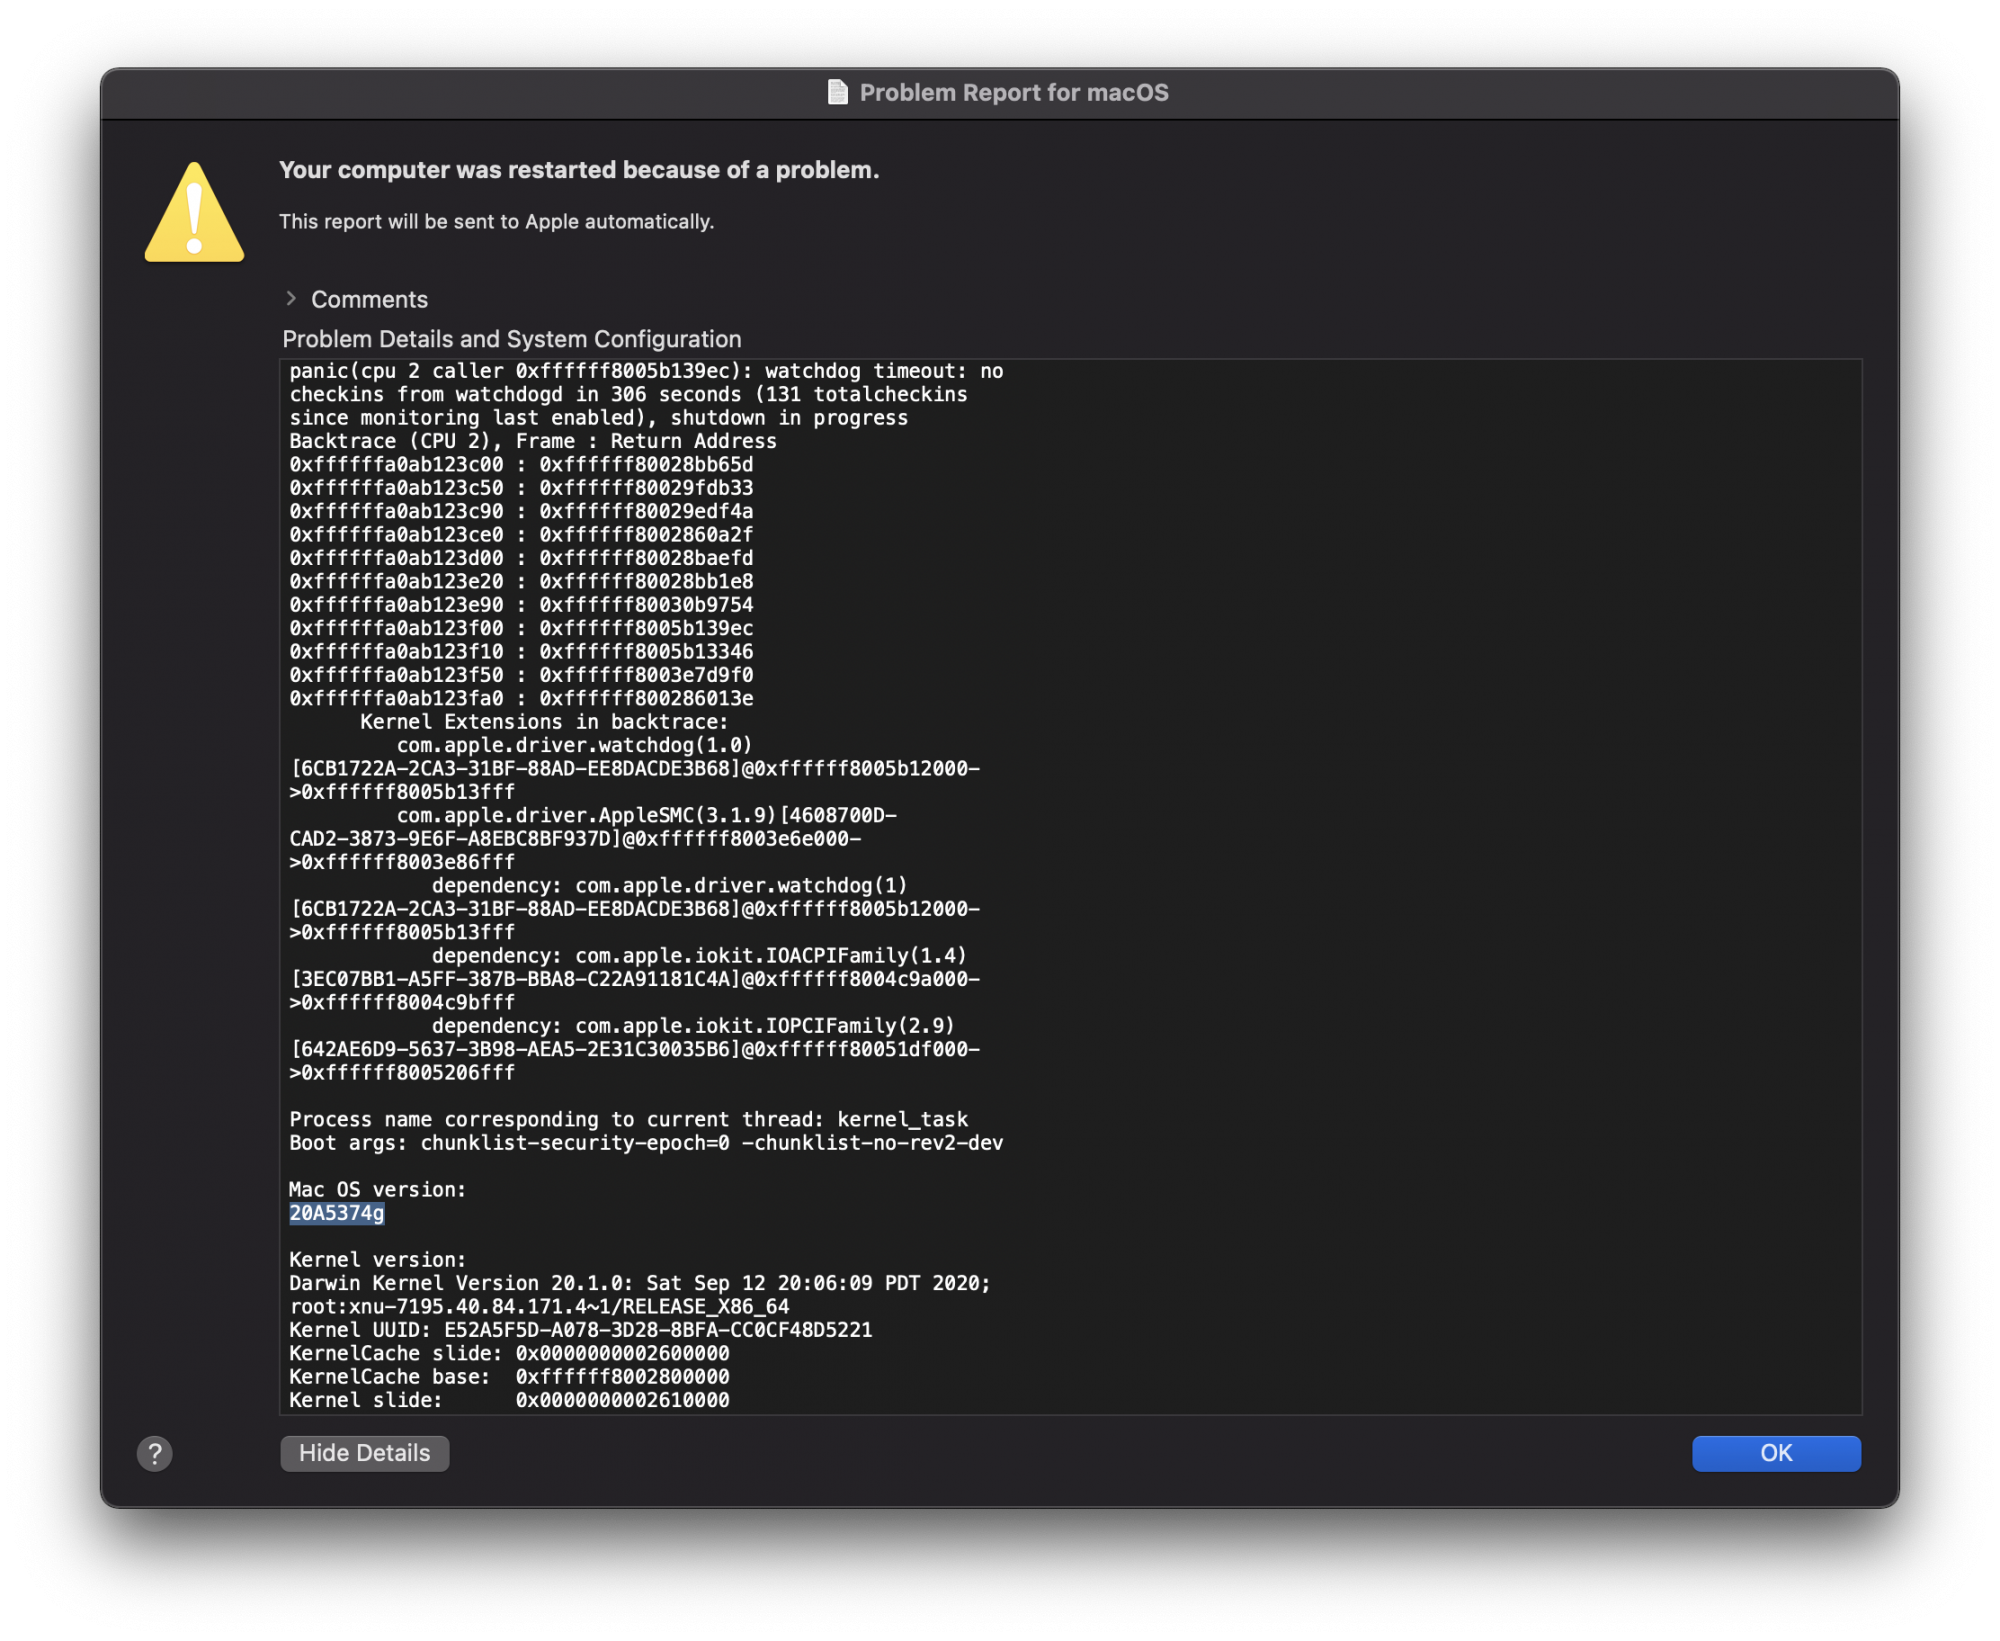The height and width of the screenshot is (1641, 2000).
Task: Click the yellow warning triangle icon
Action: point(194,215)
